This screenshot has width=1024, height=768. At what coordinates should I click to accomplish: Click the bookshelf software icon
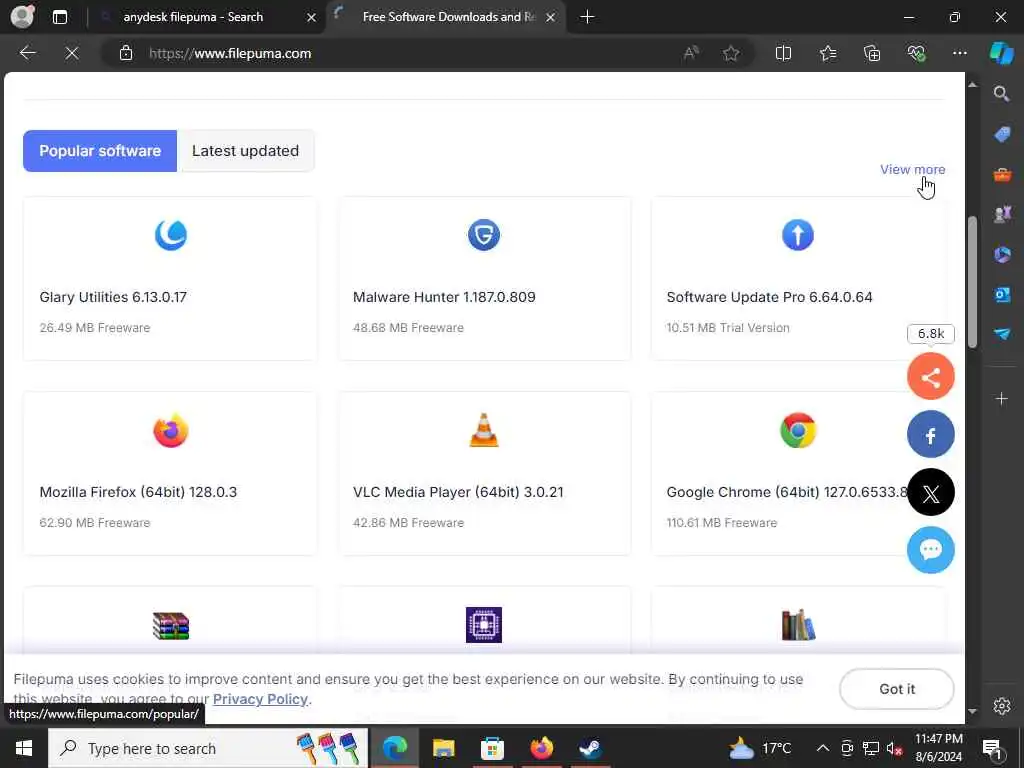click(798, 625)
